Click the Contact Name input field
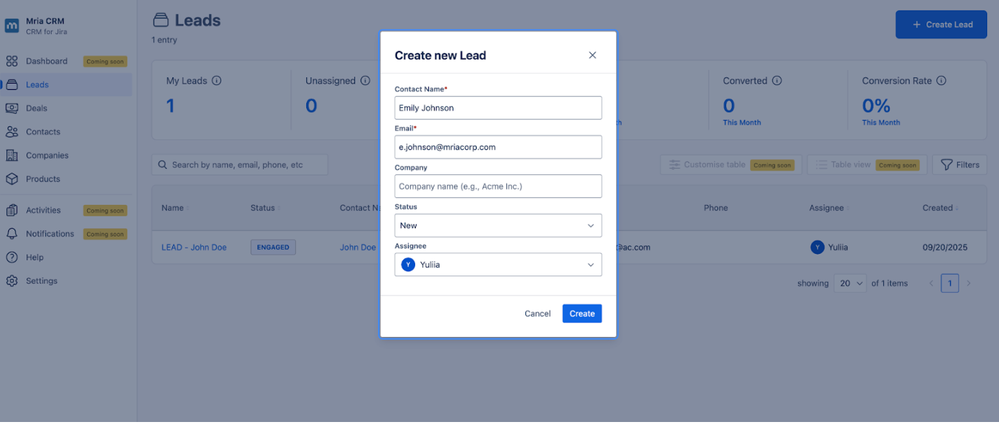 coord(498,108)
